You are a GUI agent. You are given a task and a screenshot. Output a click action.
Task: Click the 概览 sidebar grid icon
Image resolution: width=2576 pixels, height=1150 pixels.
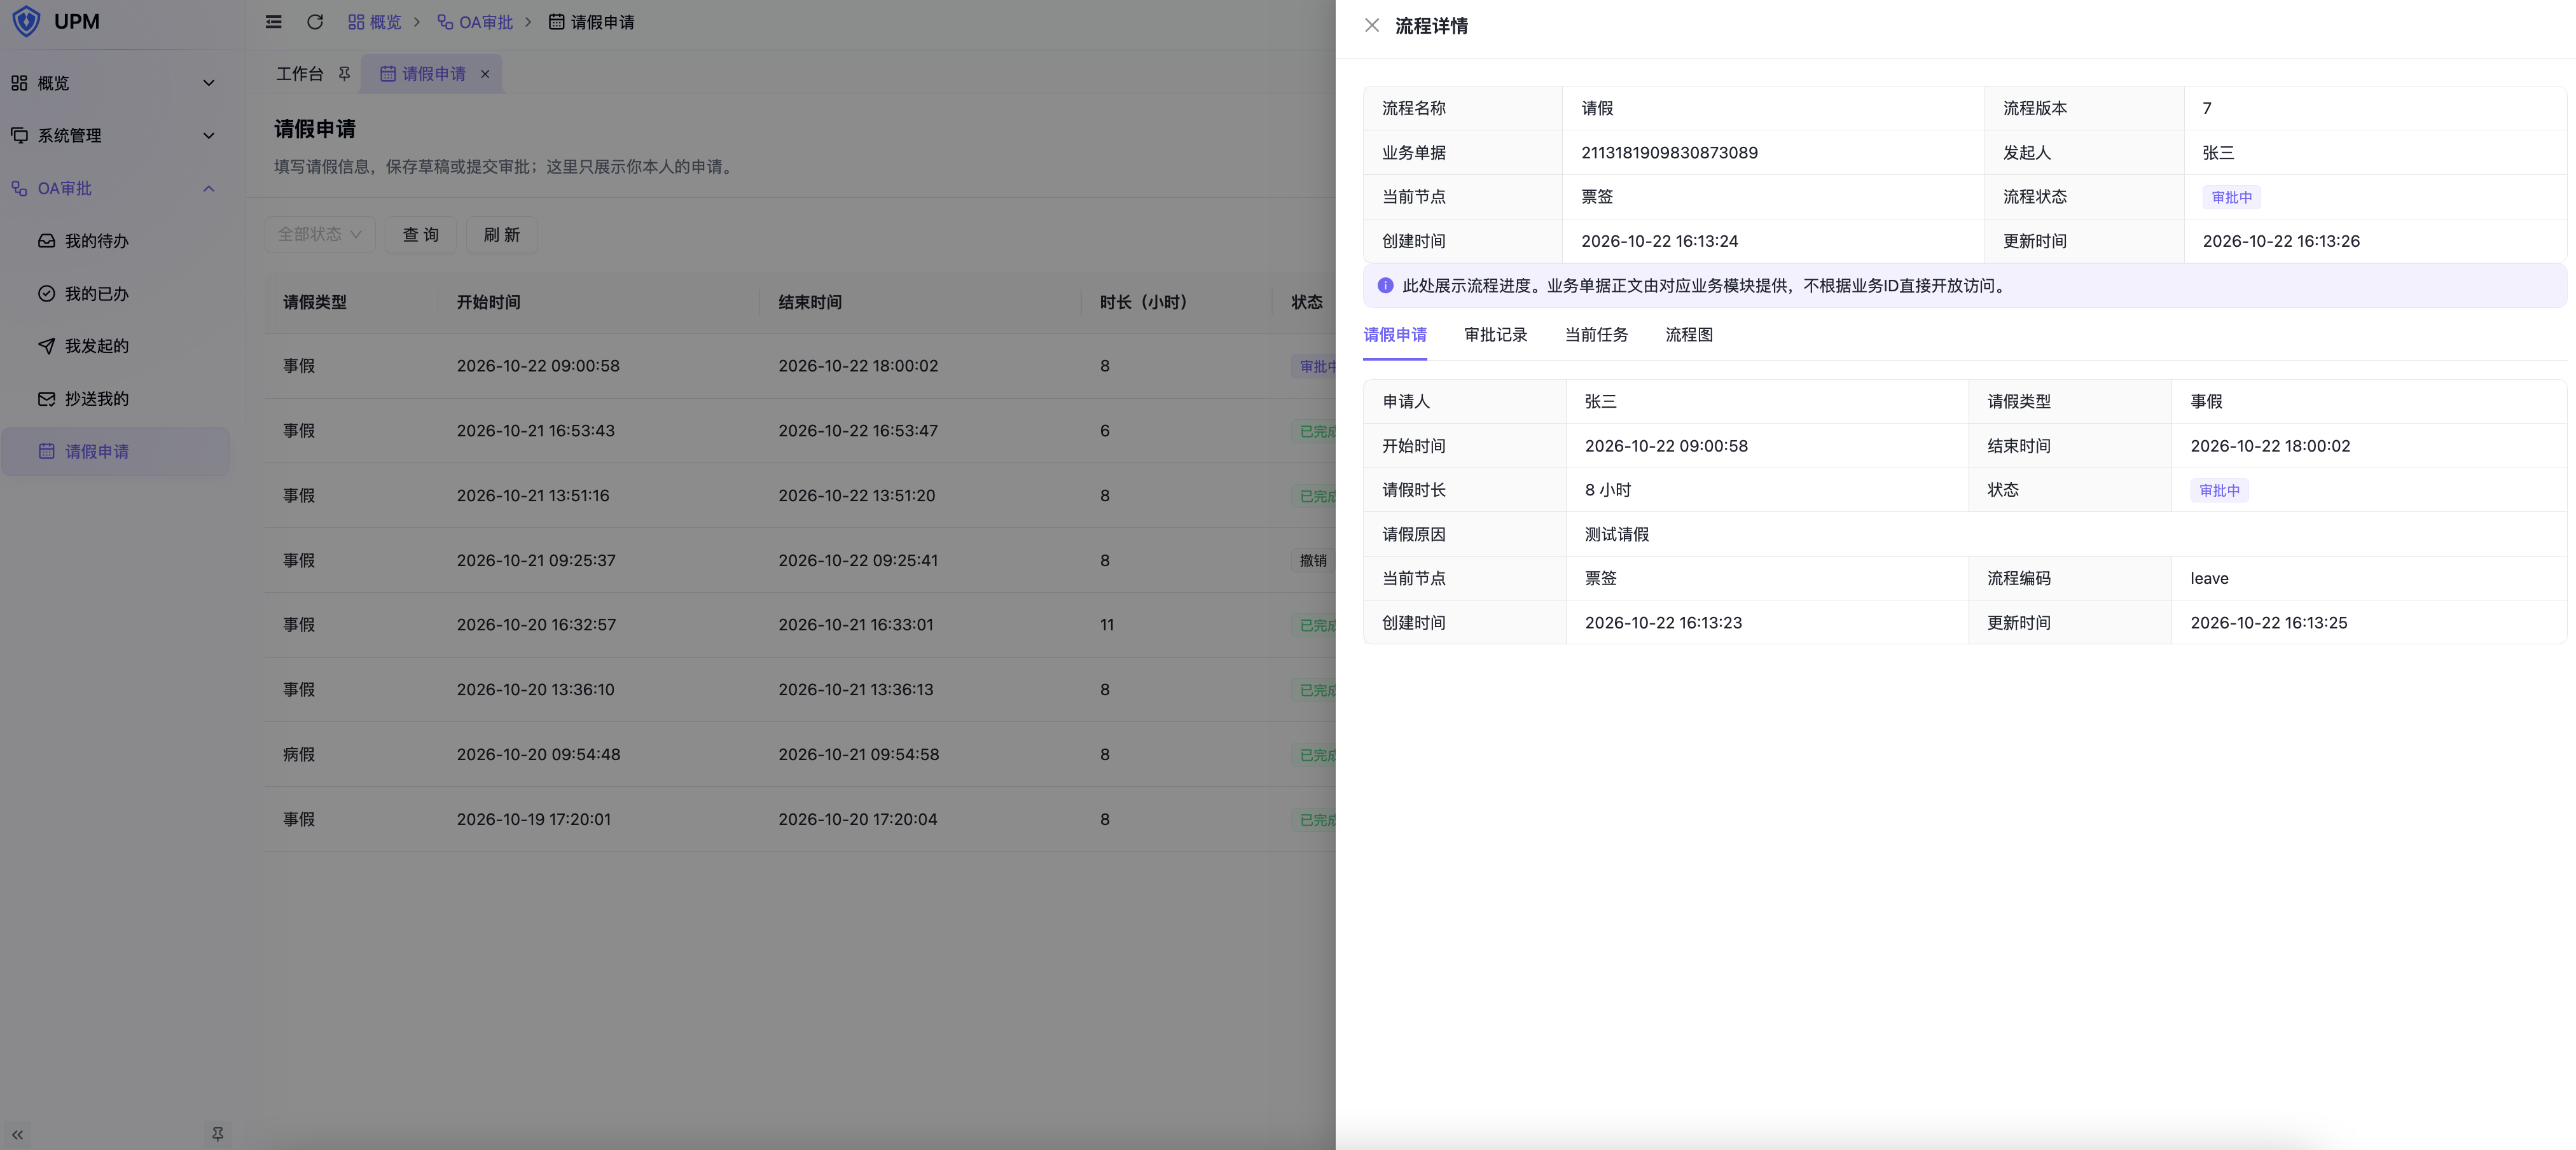coord(19,83)
